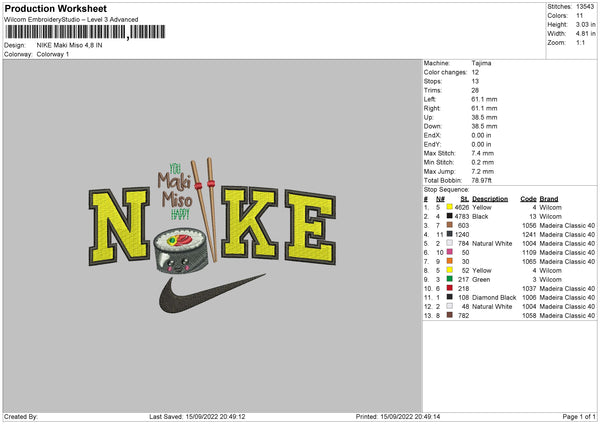Image resolution: width=600 pixels, height=424 pixels.
Task: Click the Production Worksheet title
Action: pos(56,8)
